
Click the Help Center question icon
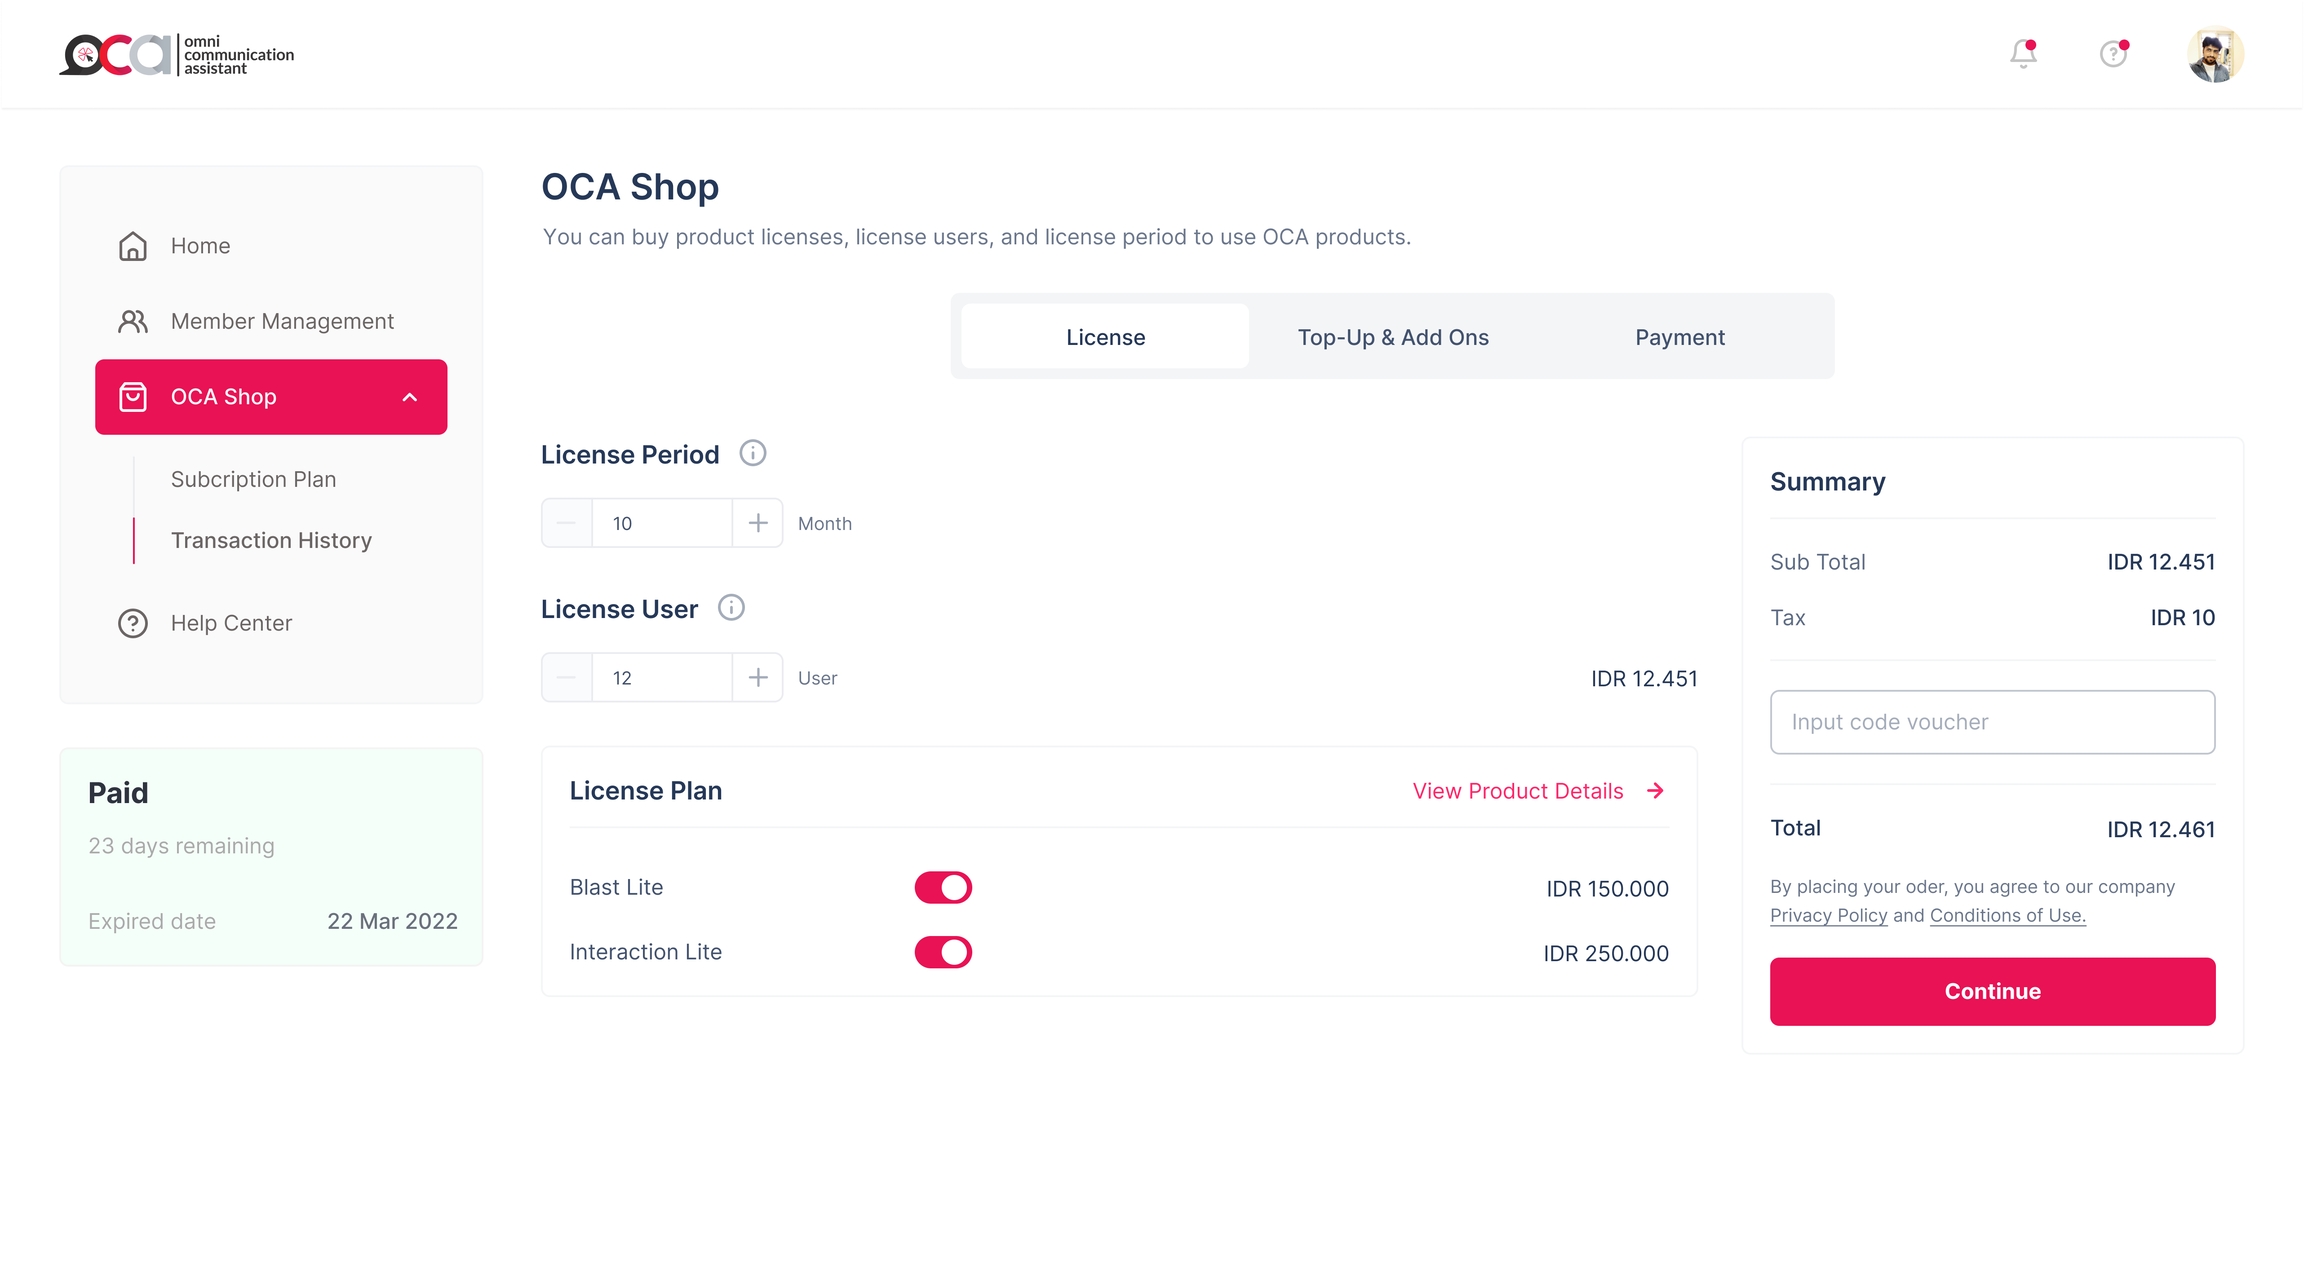coord(132,623)
